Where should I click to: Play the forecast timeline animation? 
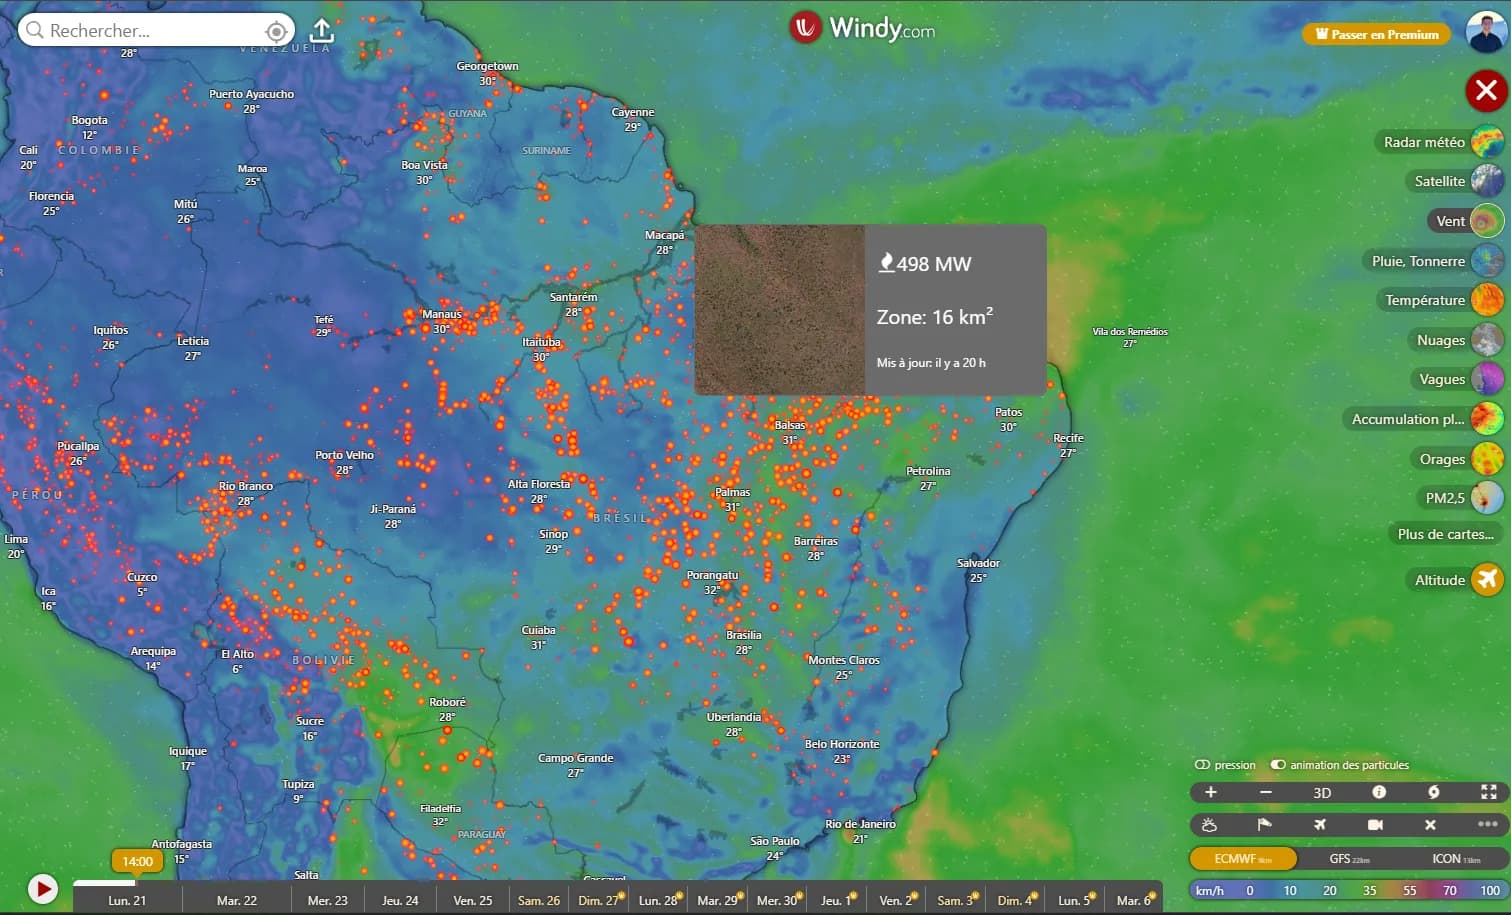tap(43, 888)
